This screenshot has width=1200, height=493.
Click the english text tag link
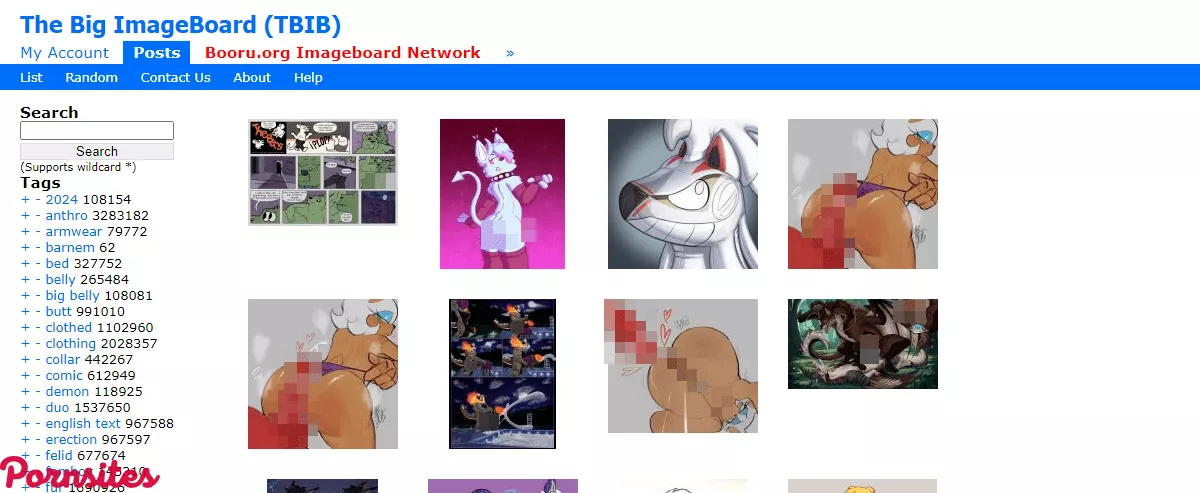click(x=83, y=424)
